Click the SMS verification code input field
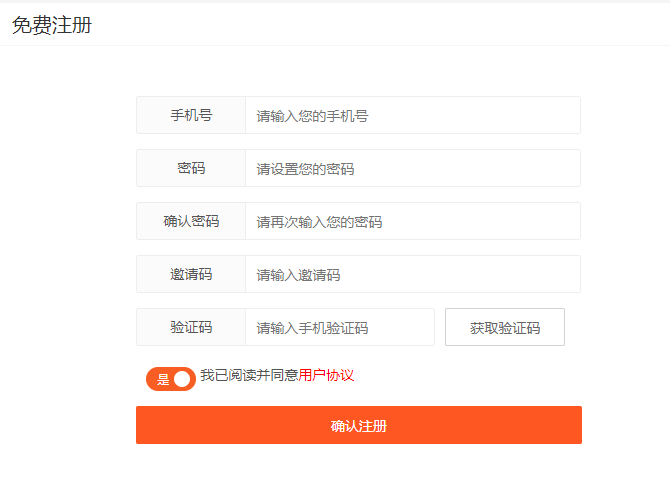This screenshot has width=670, height=489. pos(339,327)
